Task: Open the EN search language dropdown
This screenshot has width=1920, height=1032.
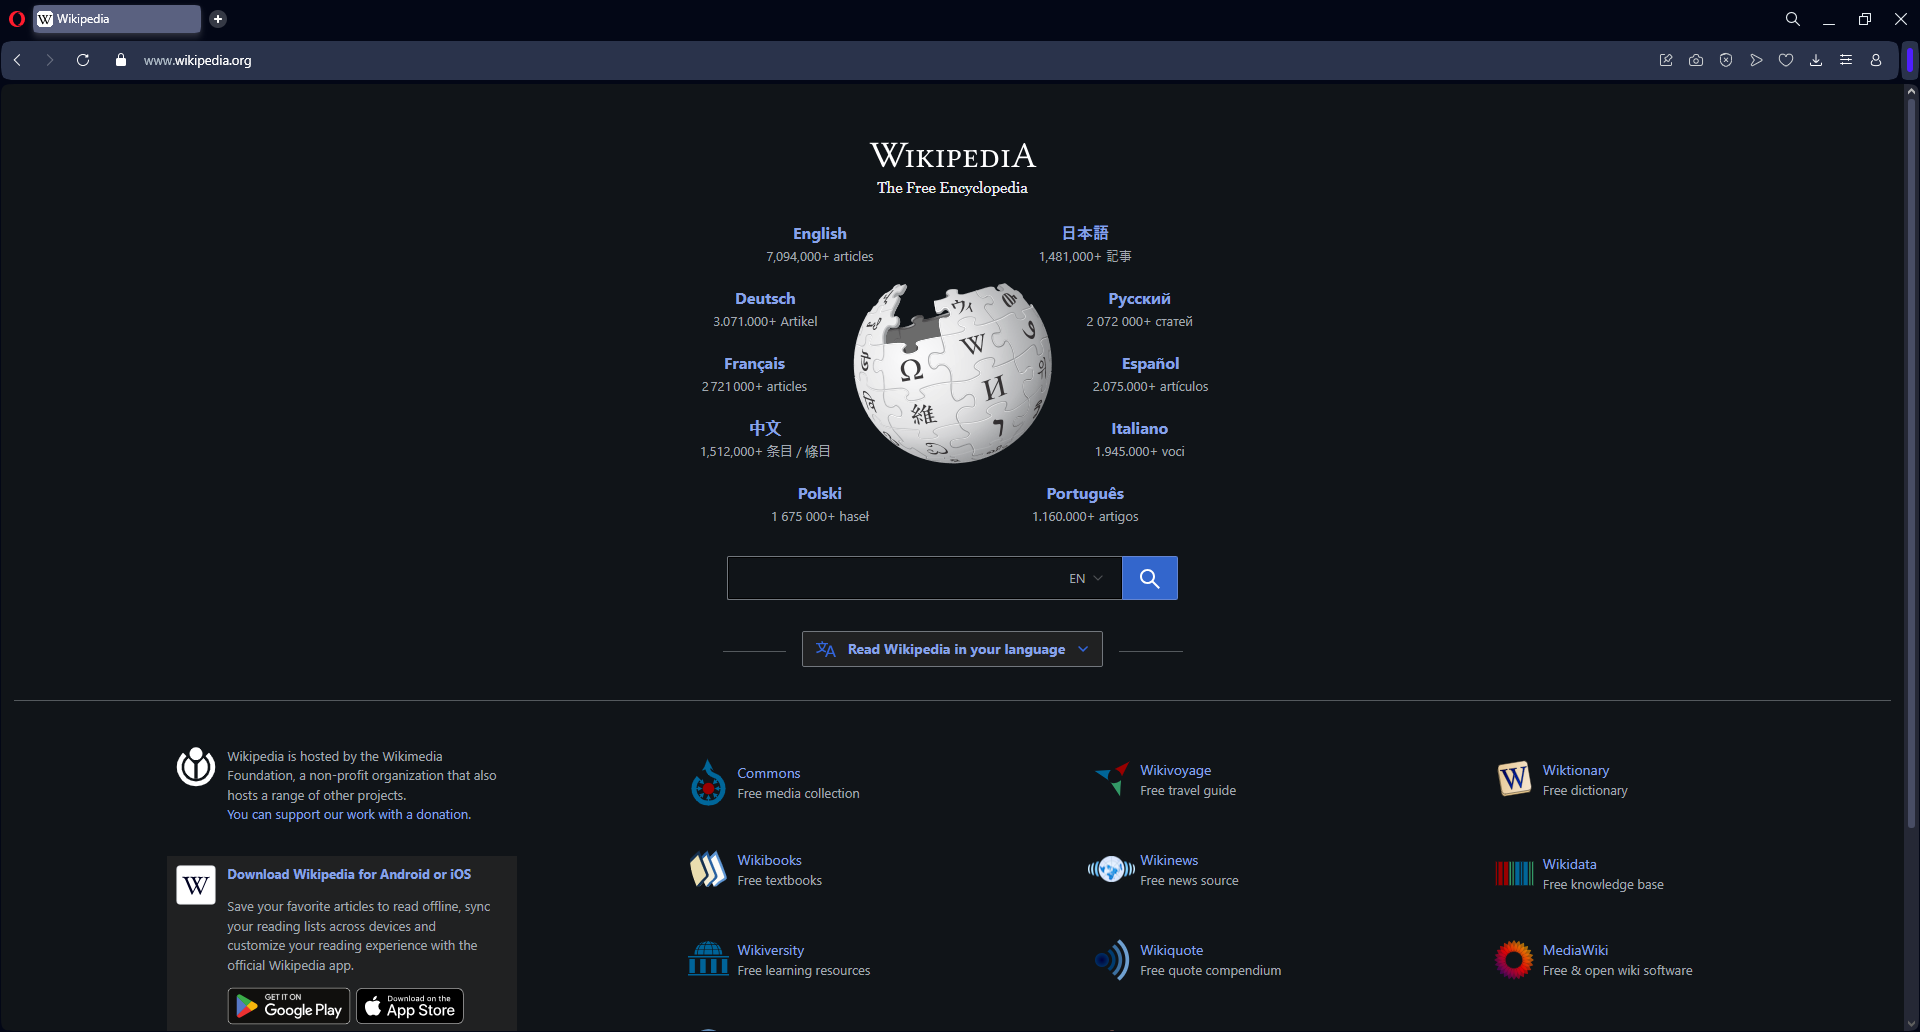Action: [x=1086, y=579]
